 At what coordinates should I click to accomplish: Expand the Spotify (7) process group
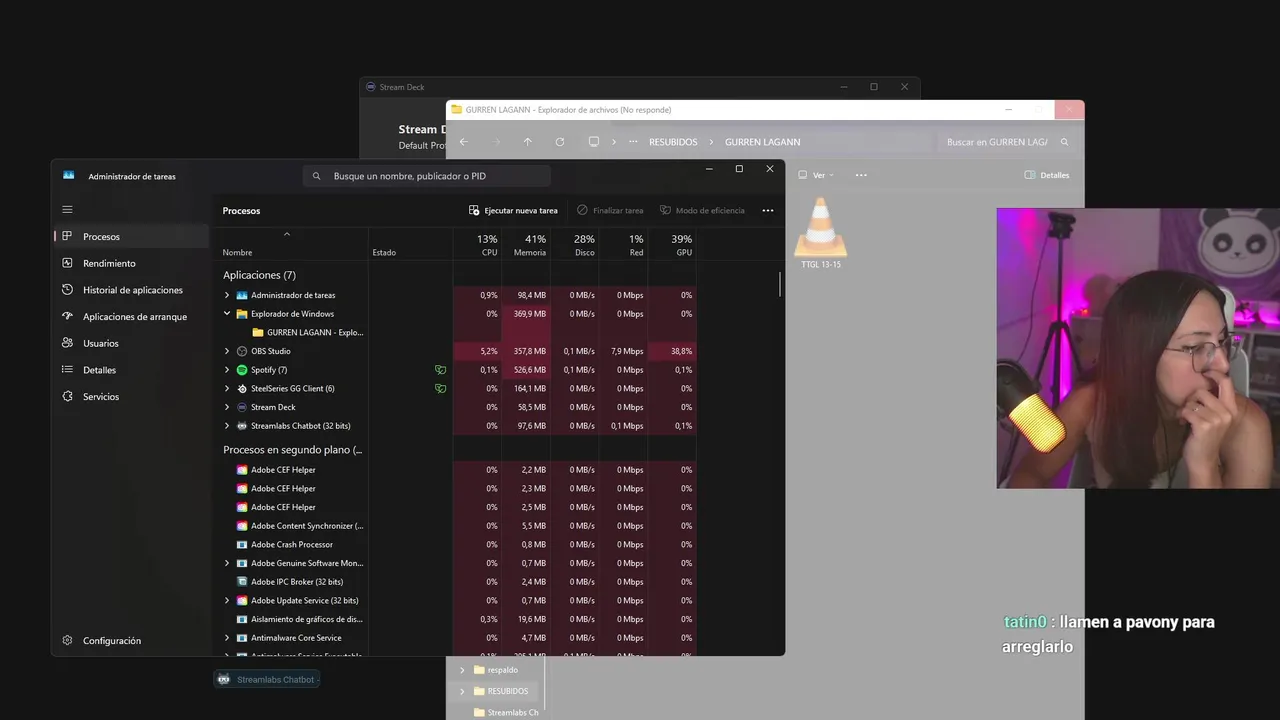(x=227, y=370)
